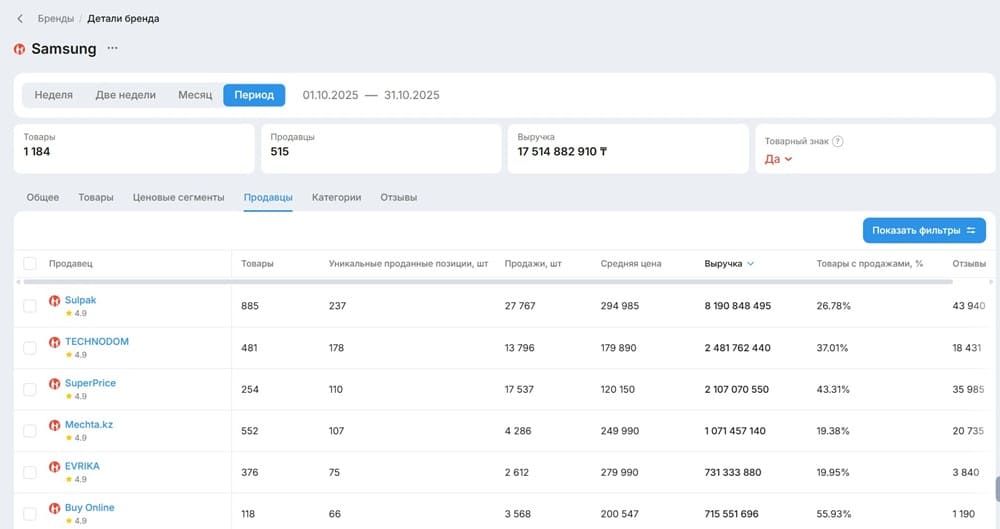
Task: Check the SuperPrice row checkbox
Action: [30, 389]
